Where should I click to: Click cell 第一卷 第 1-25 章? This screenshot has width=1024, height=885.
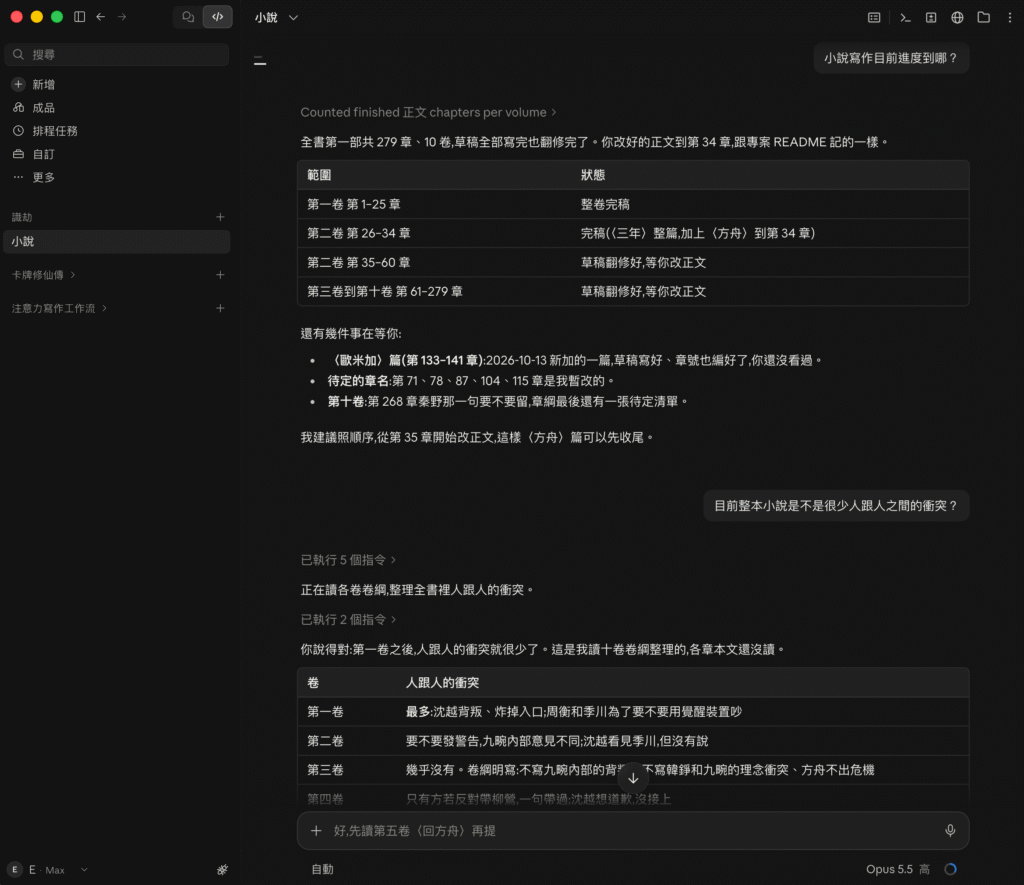point(354,204)
